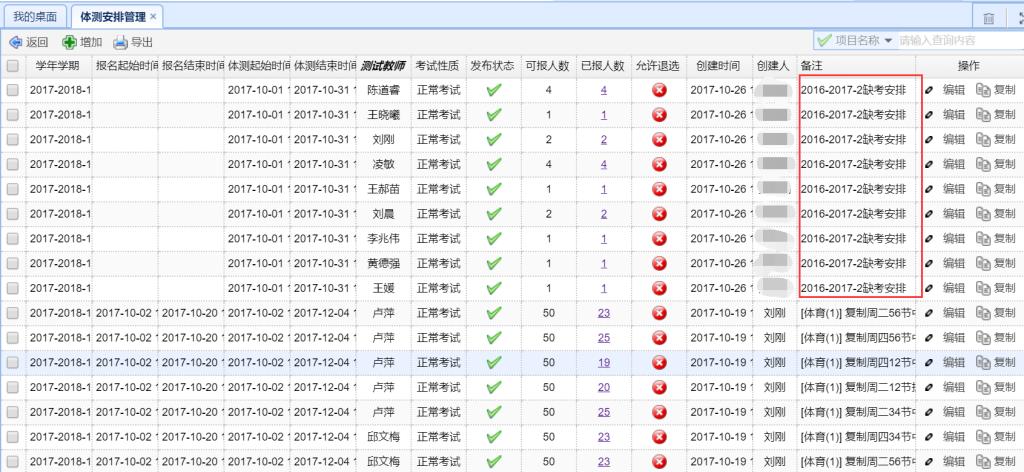The image size is (1024, 472).
Task: Check the checkbox for 陈道睿 row
Action: click(x=12, y=90)
